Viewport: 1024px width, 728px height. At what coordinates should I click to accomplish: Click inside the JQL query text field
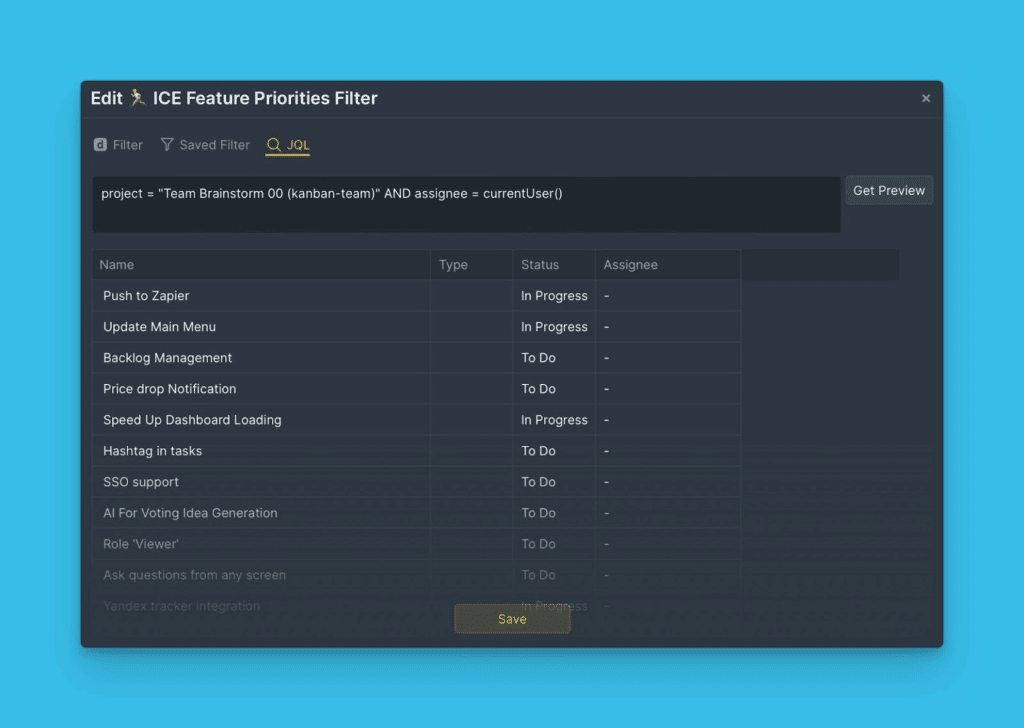pos(465,205)
